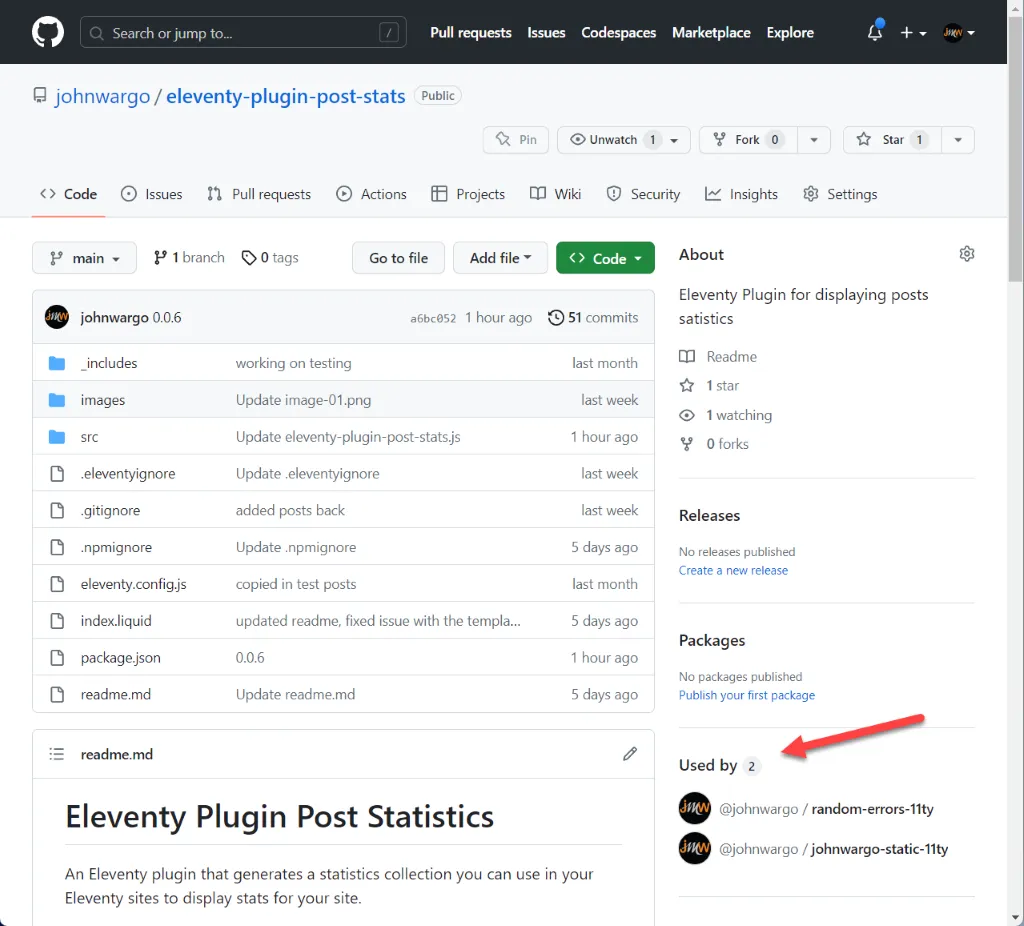Open the main branch selector
Viewport: 1024px width, 926px height.
84,258
